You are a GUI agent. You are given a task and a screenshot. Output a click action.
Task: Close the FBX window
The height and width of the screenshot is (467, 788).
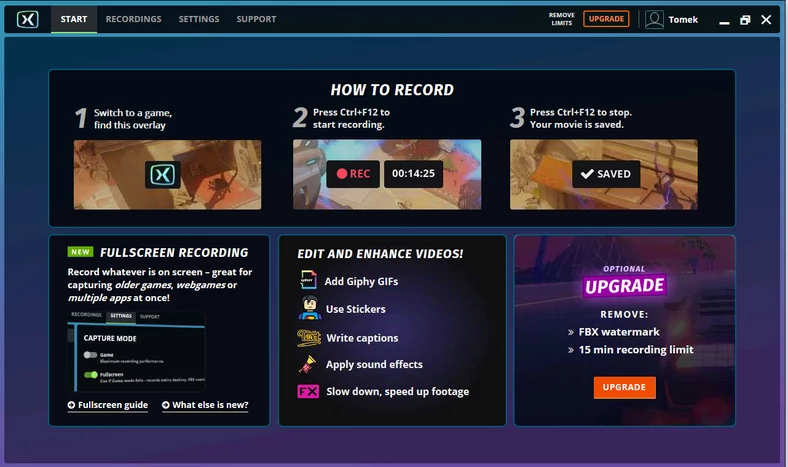(x=766, y=20)
